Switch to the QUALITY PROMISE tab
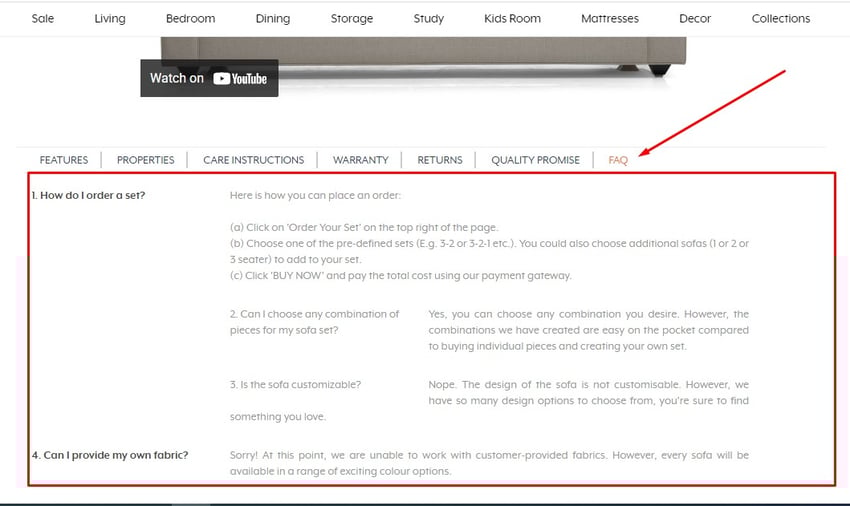 [x=536, y=160]
